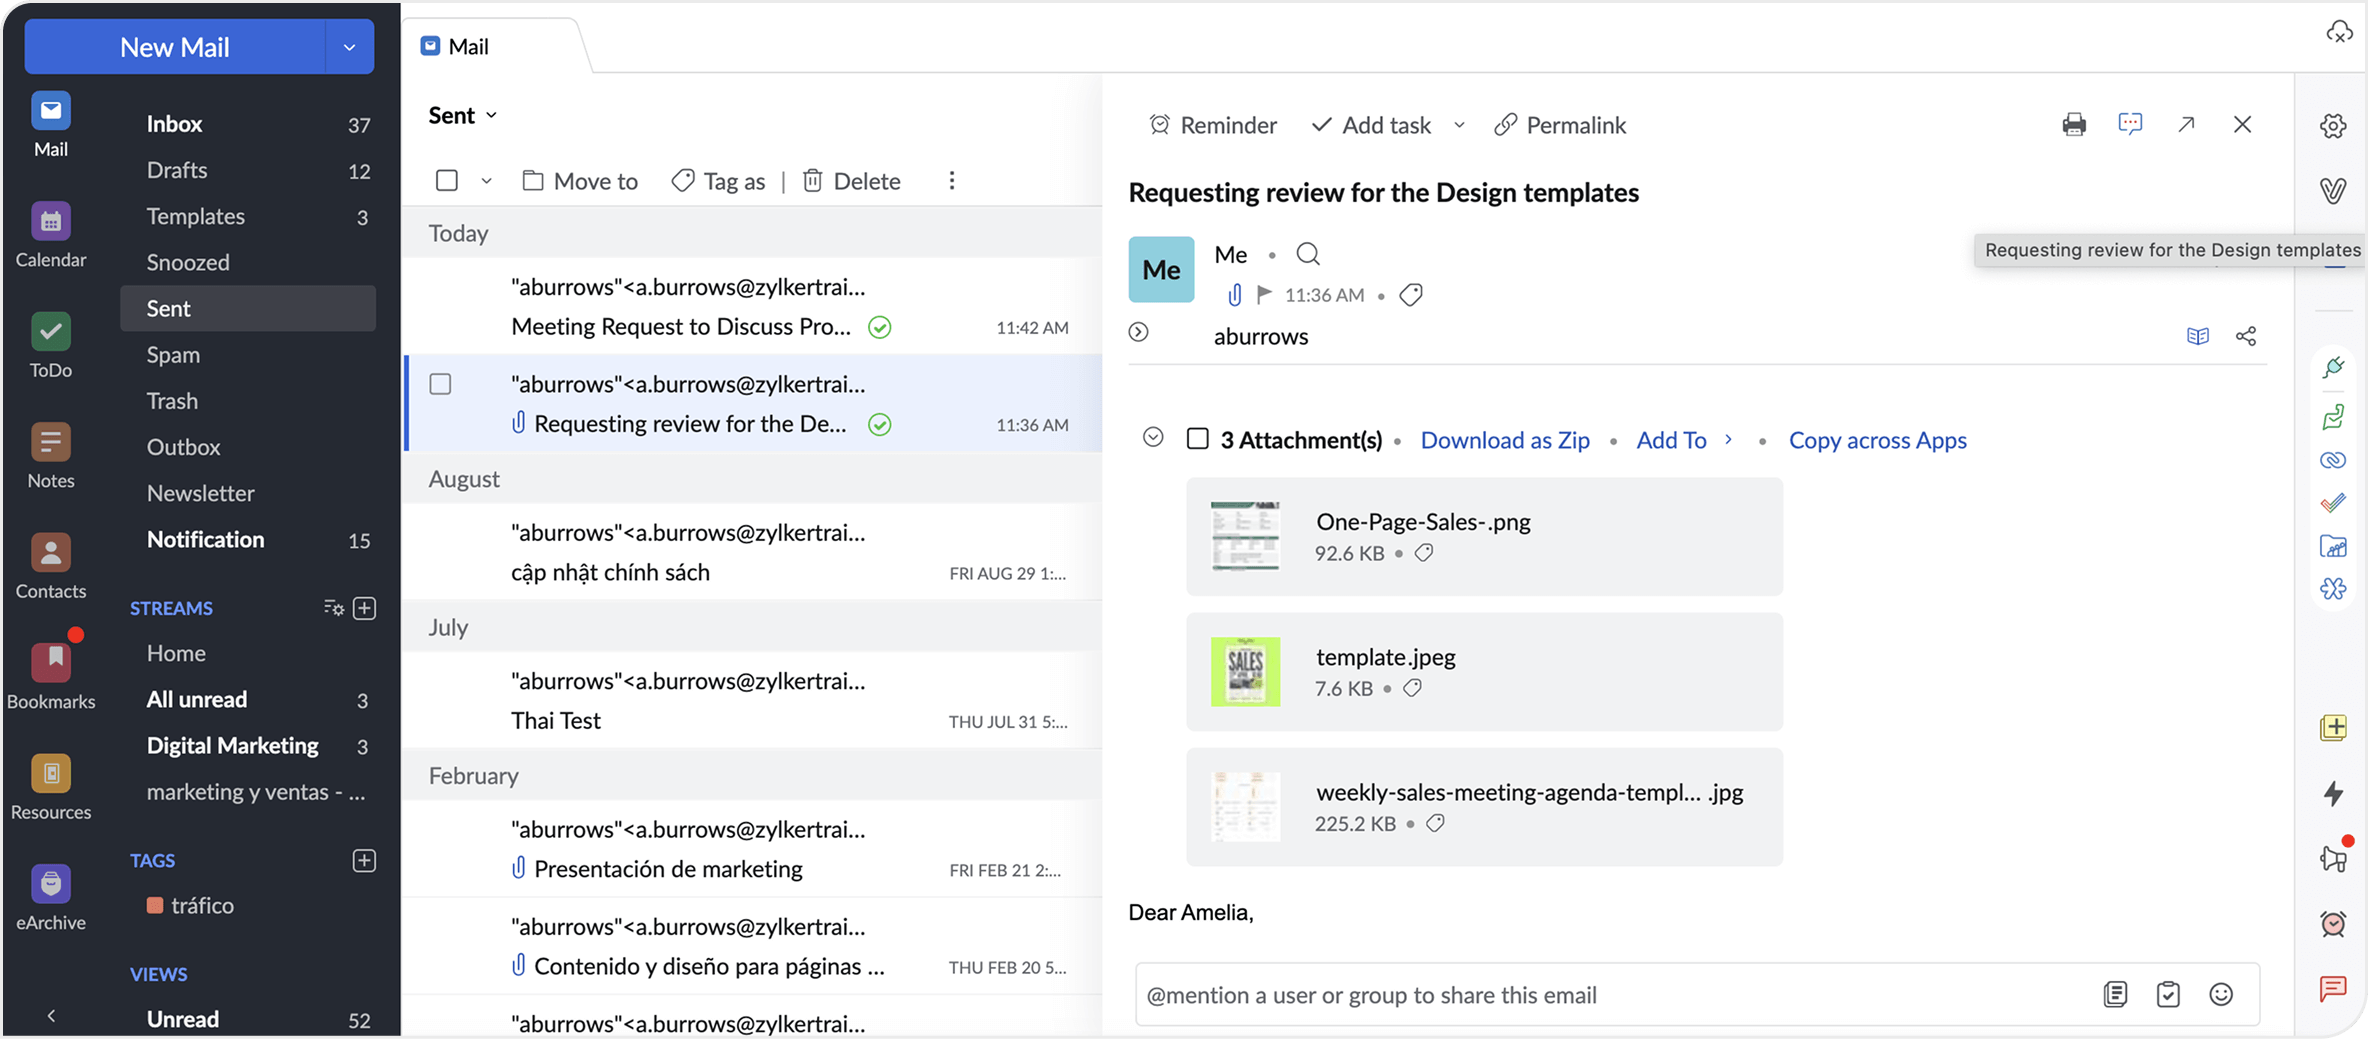Open Bookmarks in the left sidebar
Viewport: 2368px width, 1039px height.
[50, 663]
